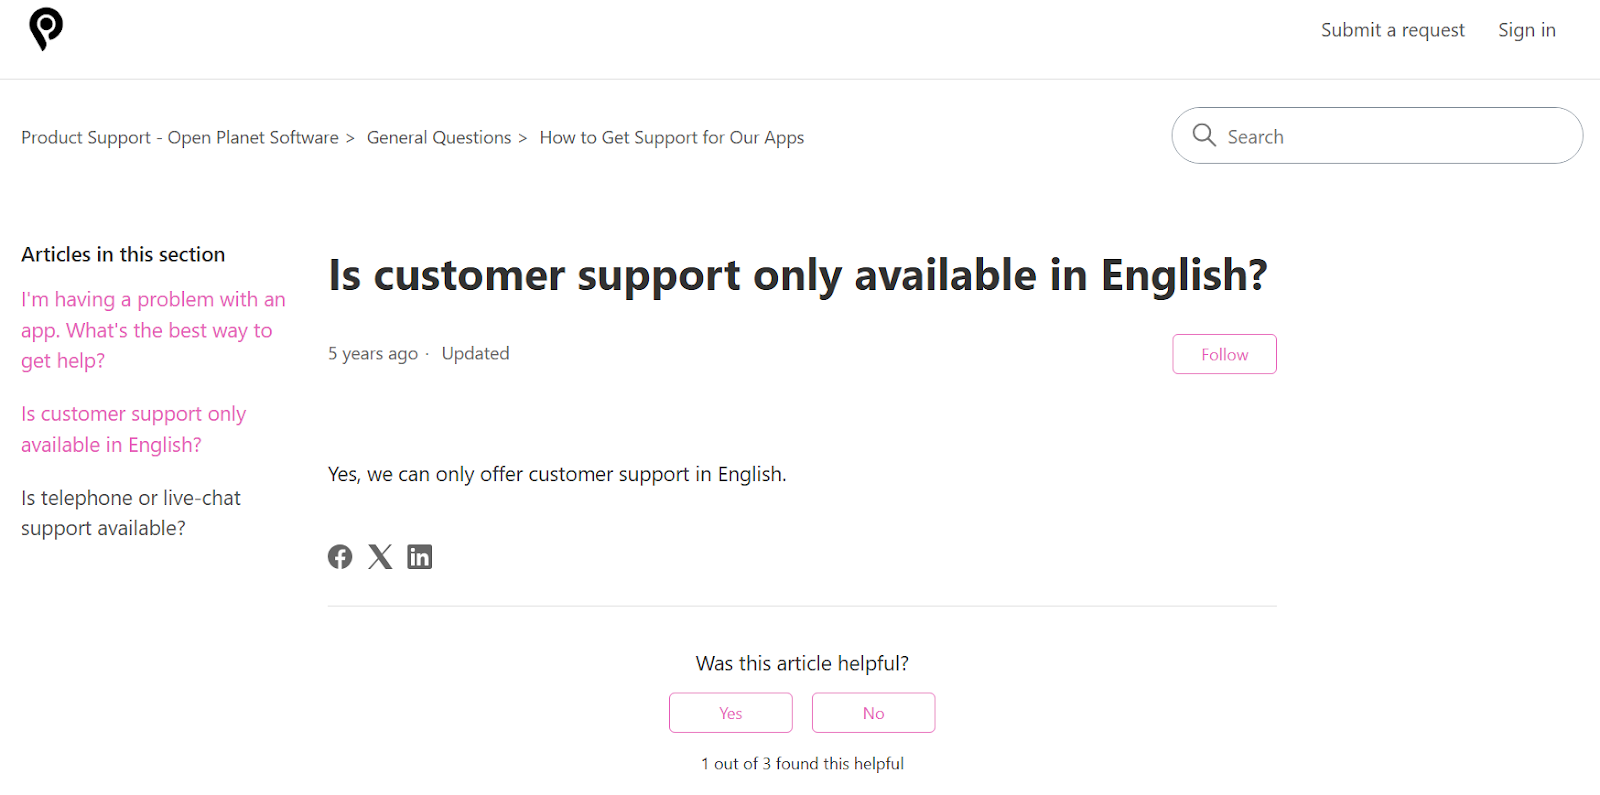Open article about telephone or live-chat support
Viewport: 1600px width, 795px height.
coord(131,512)
